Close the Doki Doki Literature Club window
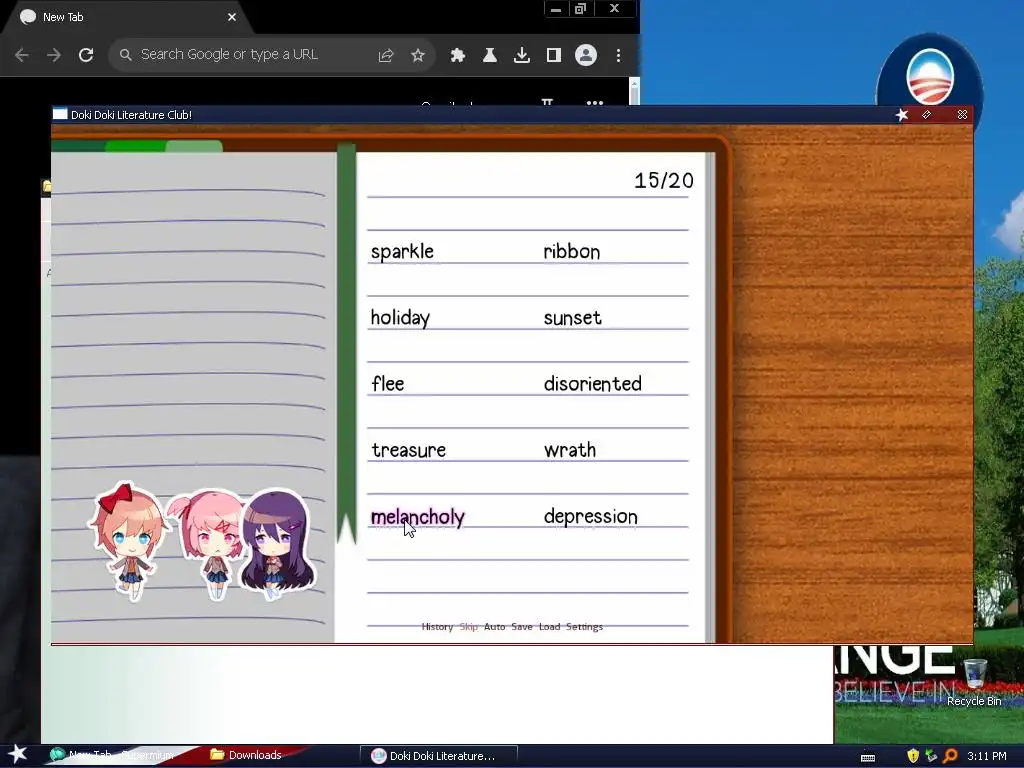The height and width of the screenshot is (768, 1024). pos(962,114)
